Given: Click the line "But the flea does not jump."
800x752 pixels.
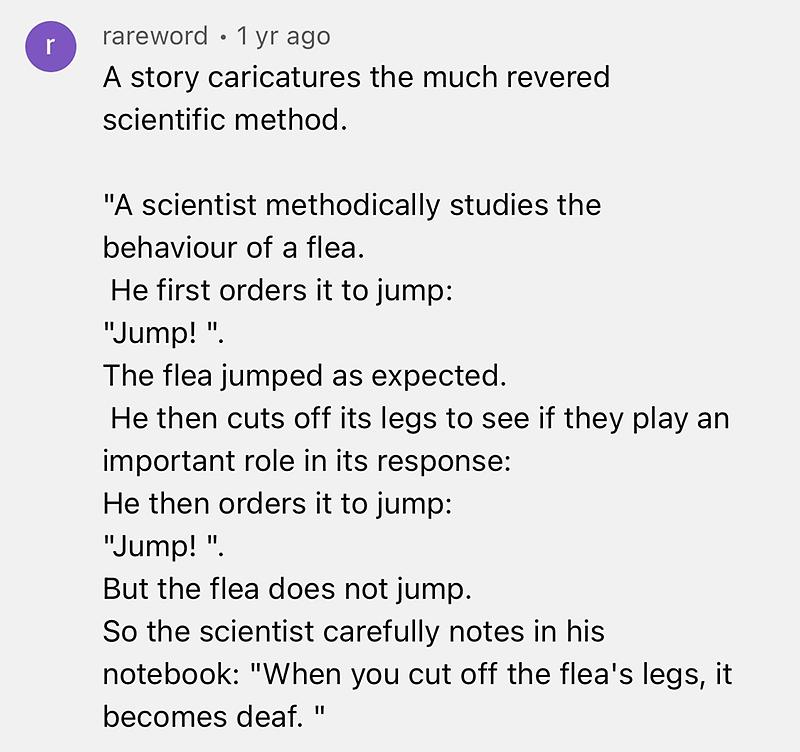Looking at the screenshot, I should 286,589.
